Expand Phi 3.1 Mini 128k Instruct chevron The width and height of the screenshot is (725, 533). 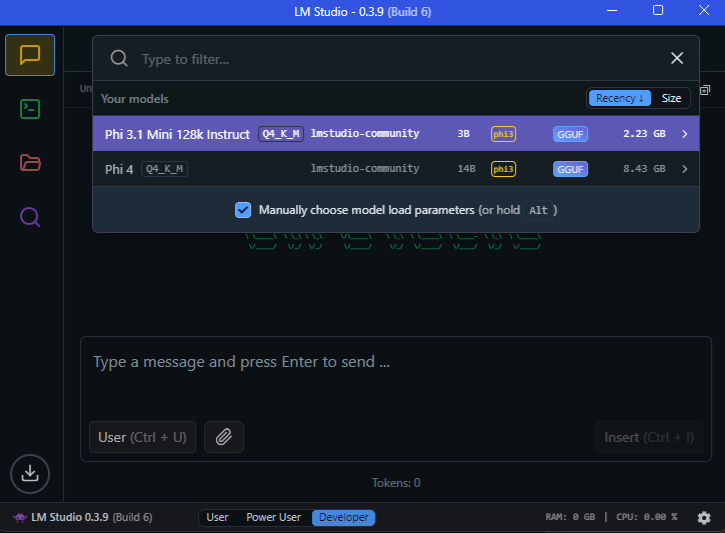click(685, 134)
